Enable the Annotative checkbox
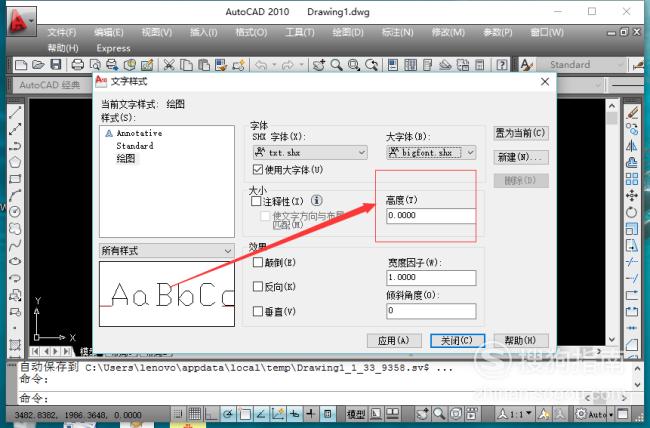Image resolution: width=650 pixels, height=428 pixels. point(256,201)
